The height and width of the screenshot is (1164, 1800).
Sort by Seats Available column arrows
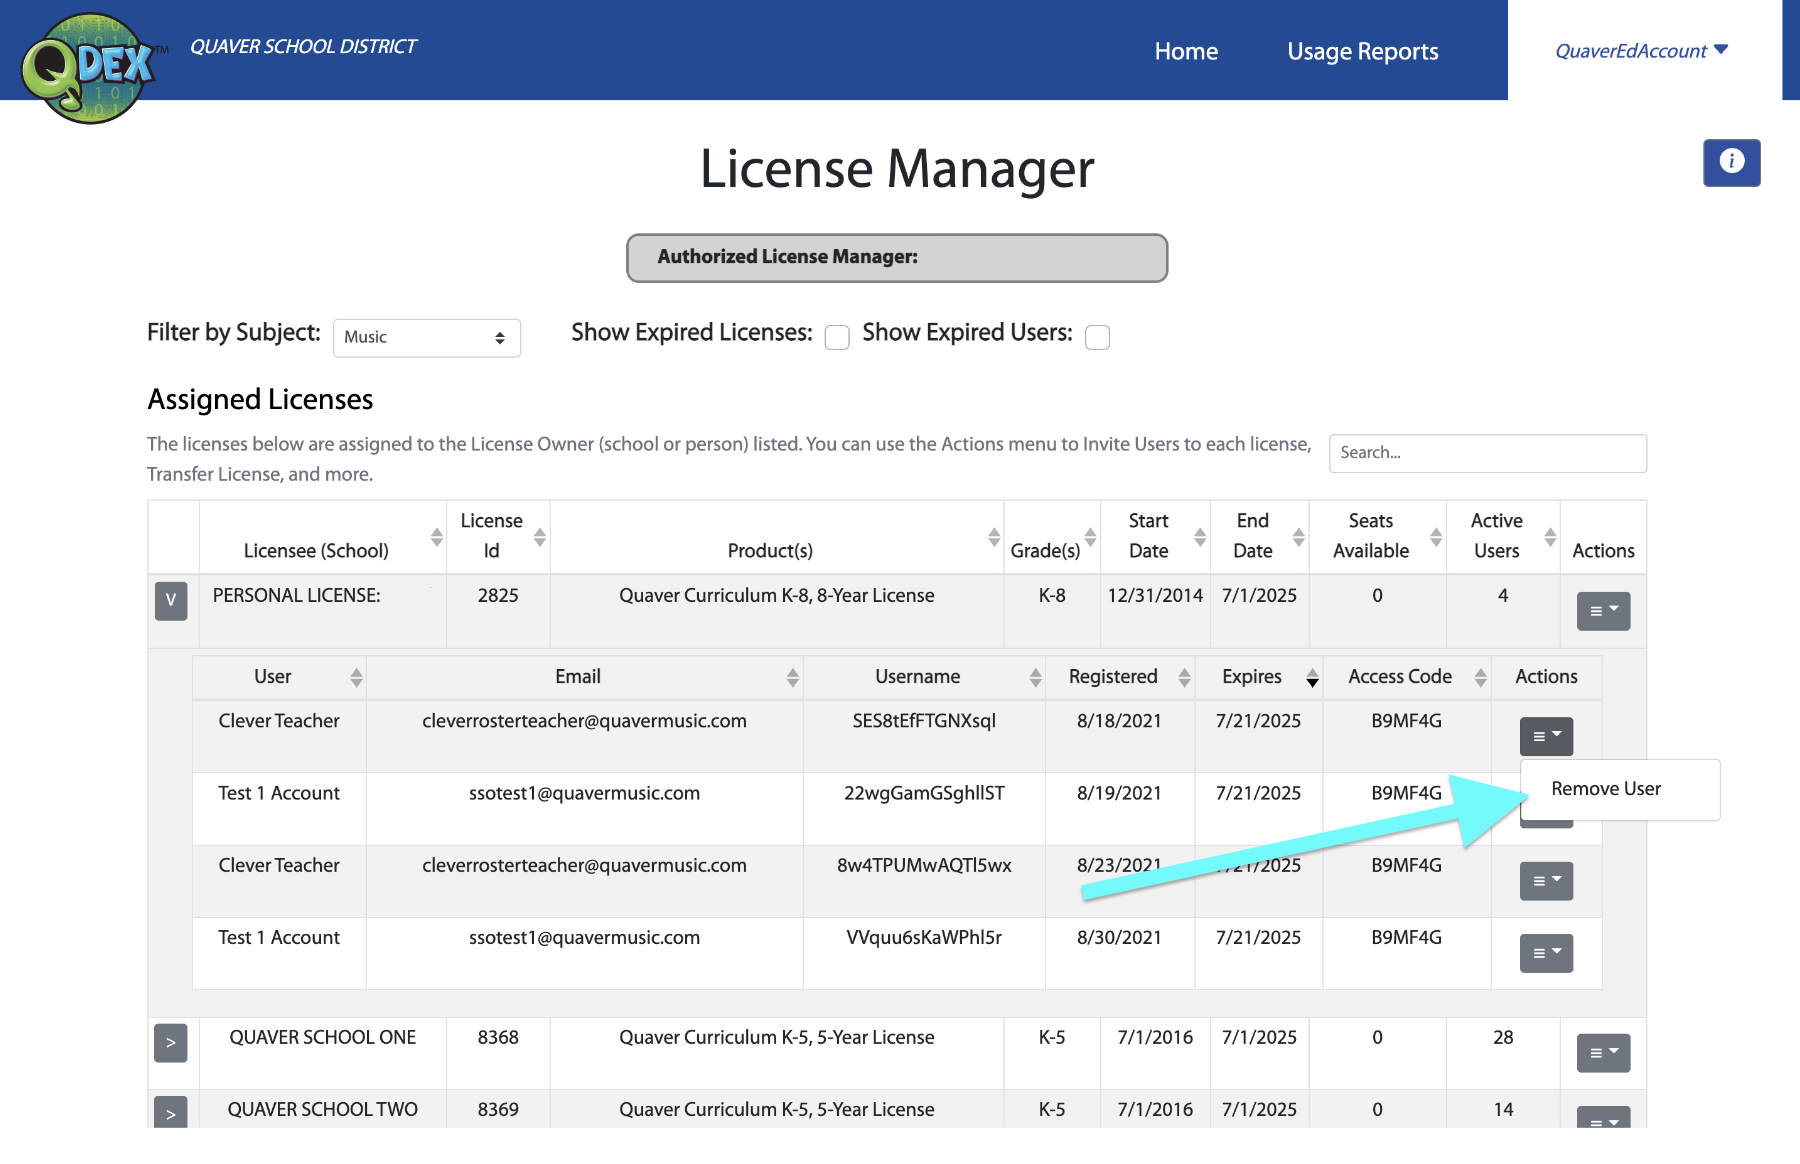point(1436,537)
